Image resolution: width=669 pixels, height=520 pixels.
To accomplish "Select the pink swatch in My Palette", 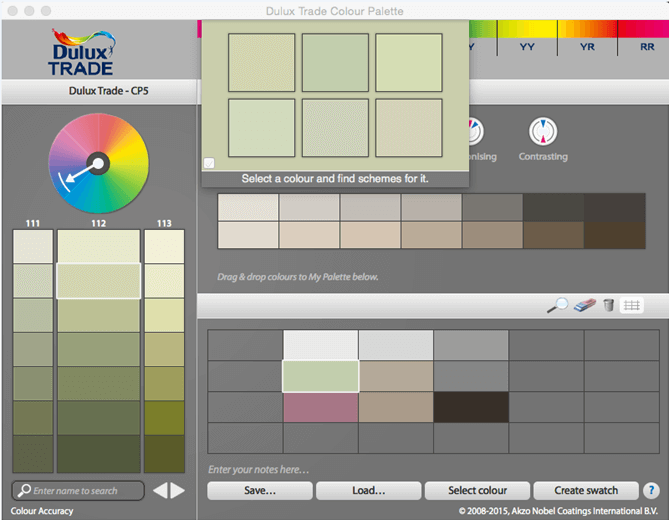I will (320, 407).
